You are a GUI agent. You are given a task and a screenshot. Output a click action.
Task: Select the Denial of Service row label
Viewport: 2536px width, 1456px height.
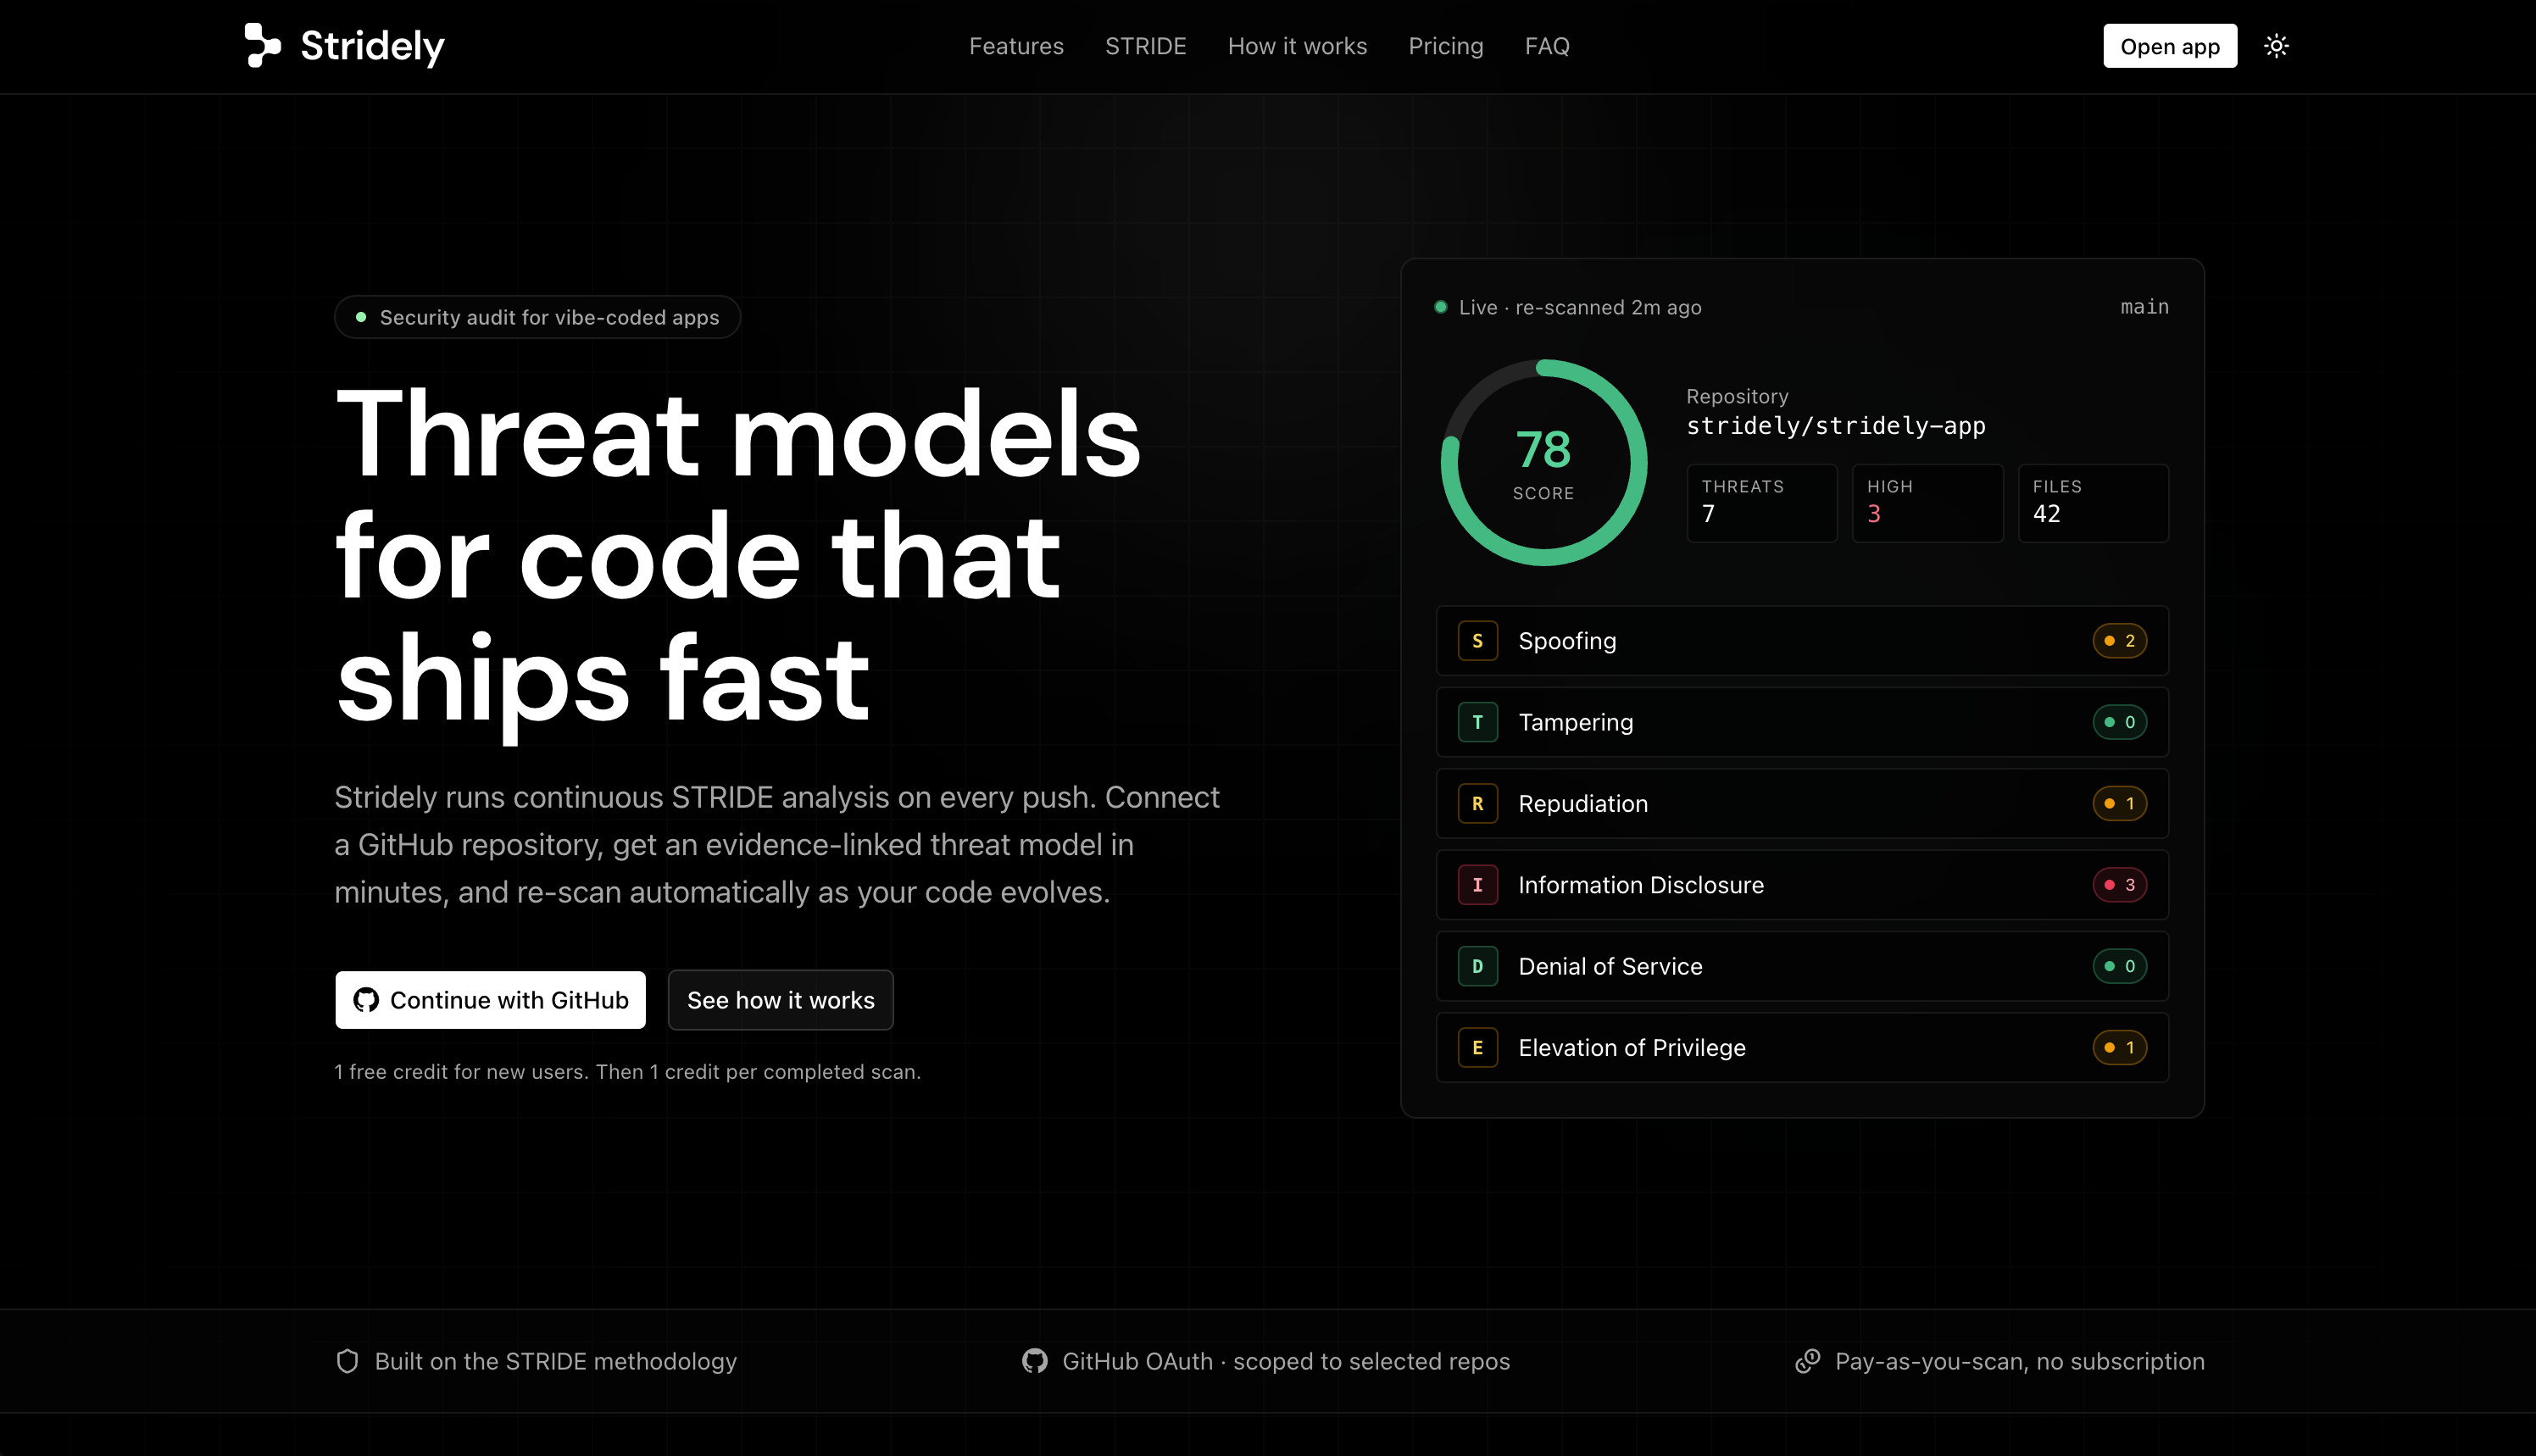pyautogui.click(x=1610, y=967)
